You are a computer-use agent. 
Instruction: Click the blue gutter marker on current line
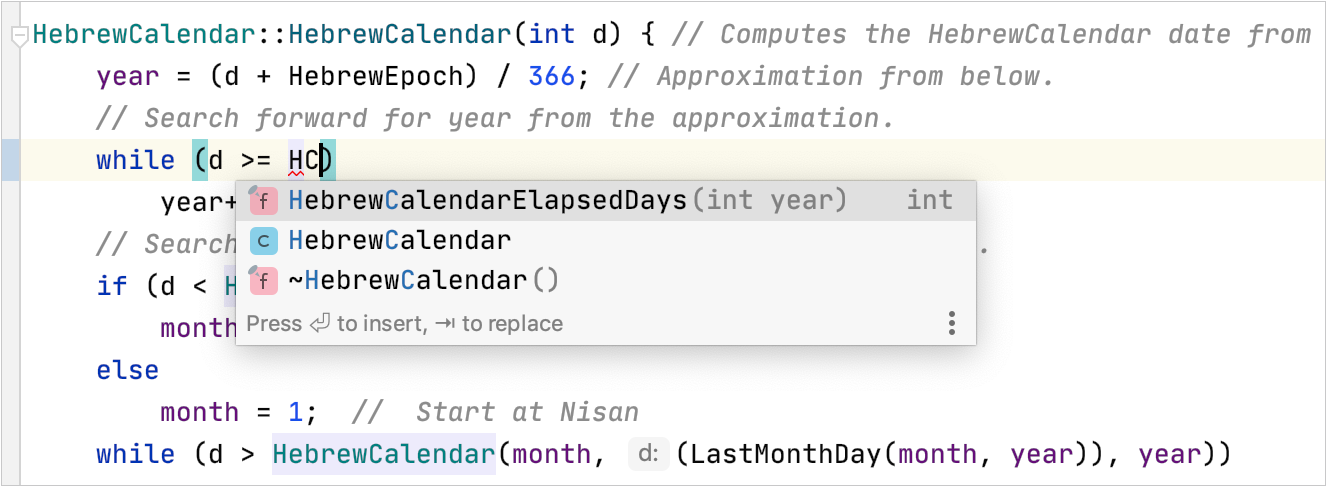pyautogui.click(x=10, y=160)
